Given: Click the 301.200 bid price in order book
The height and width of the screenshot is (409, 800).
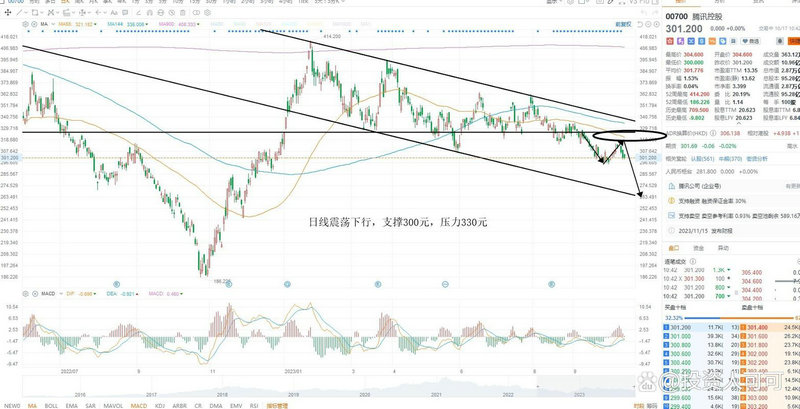Looking at the screenshot, I should tap(680, 326).
